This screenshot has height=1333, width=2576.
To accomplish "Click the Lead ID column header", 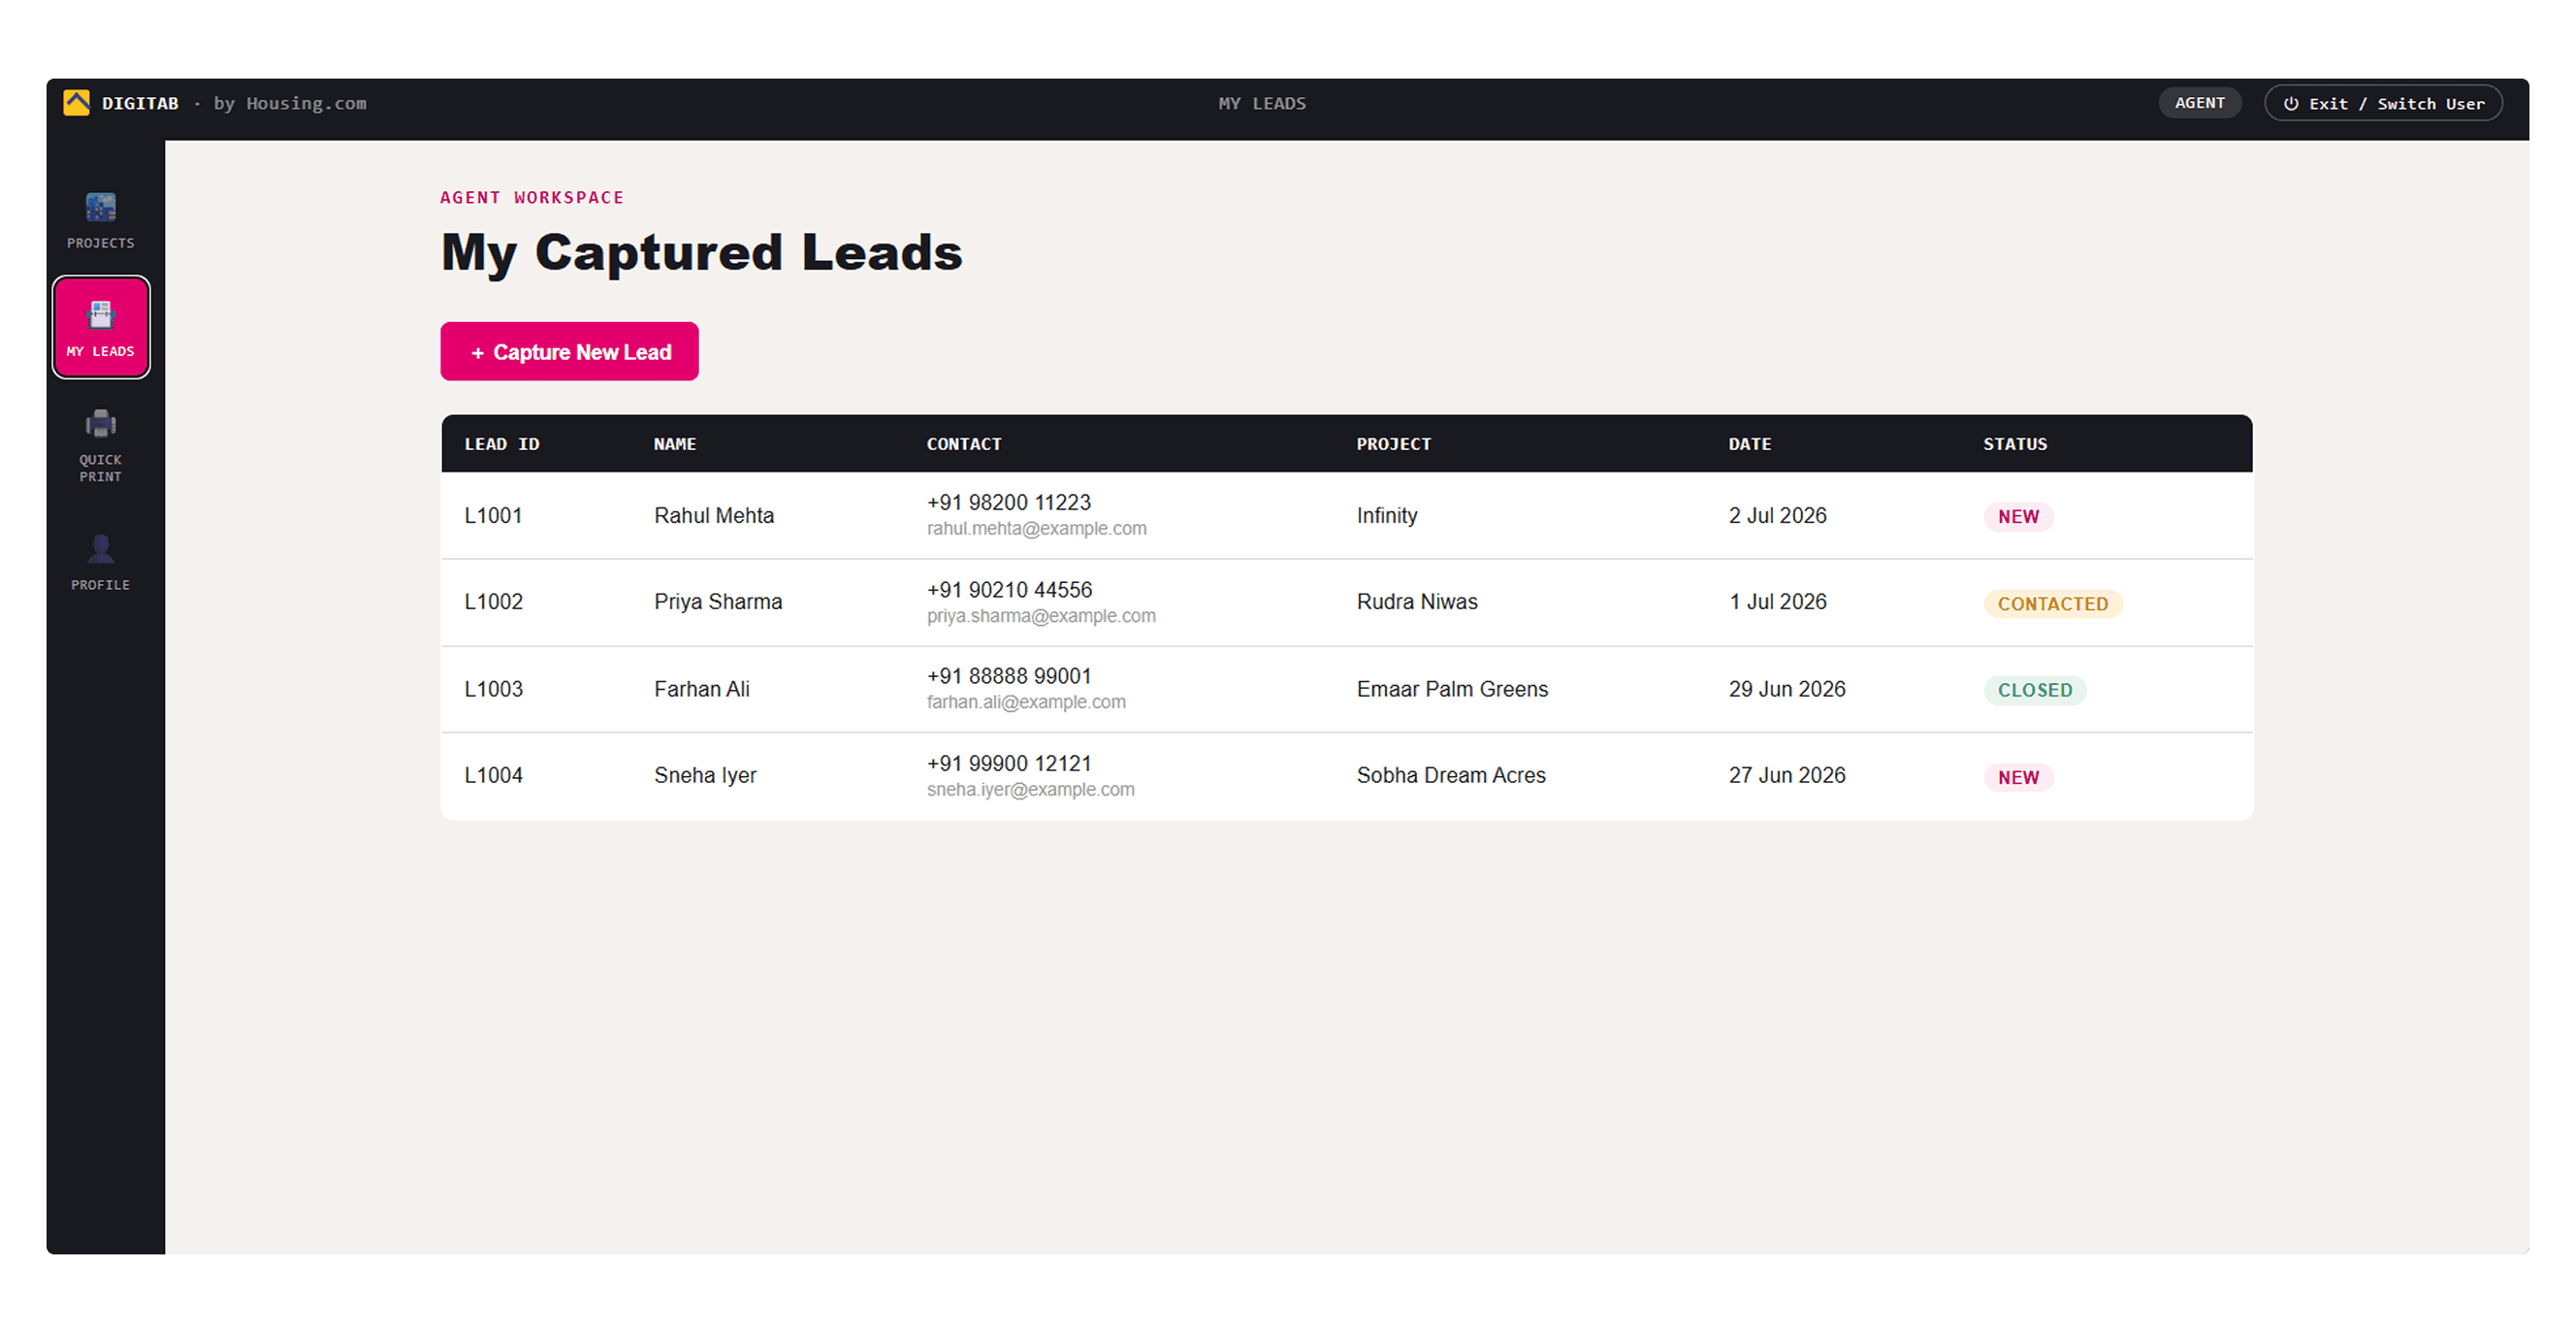I will pyautogui.click(x=502, y=444).
